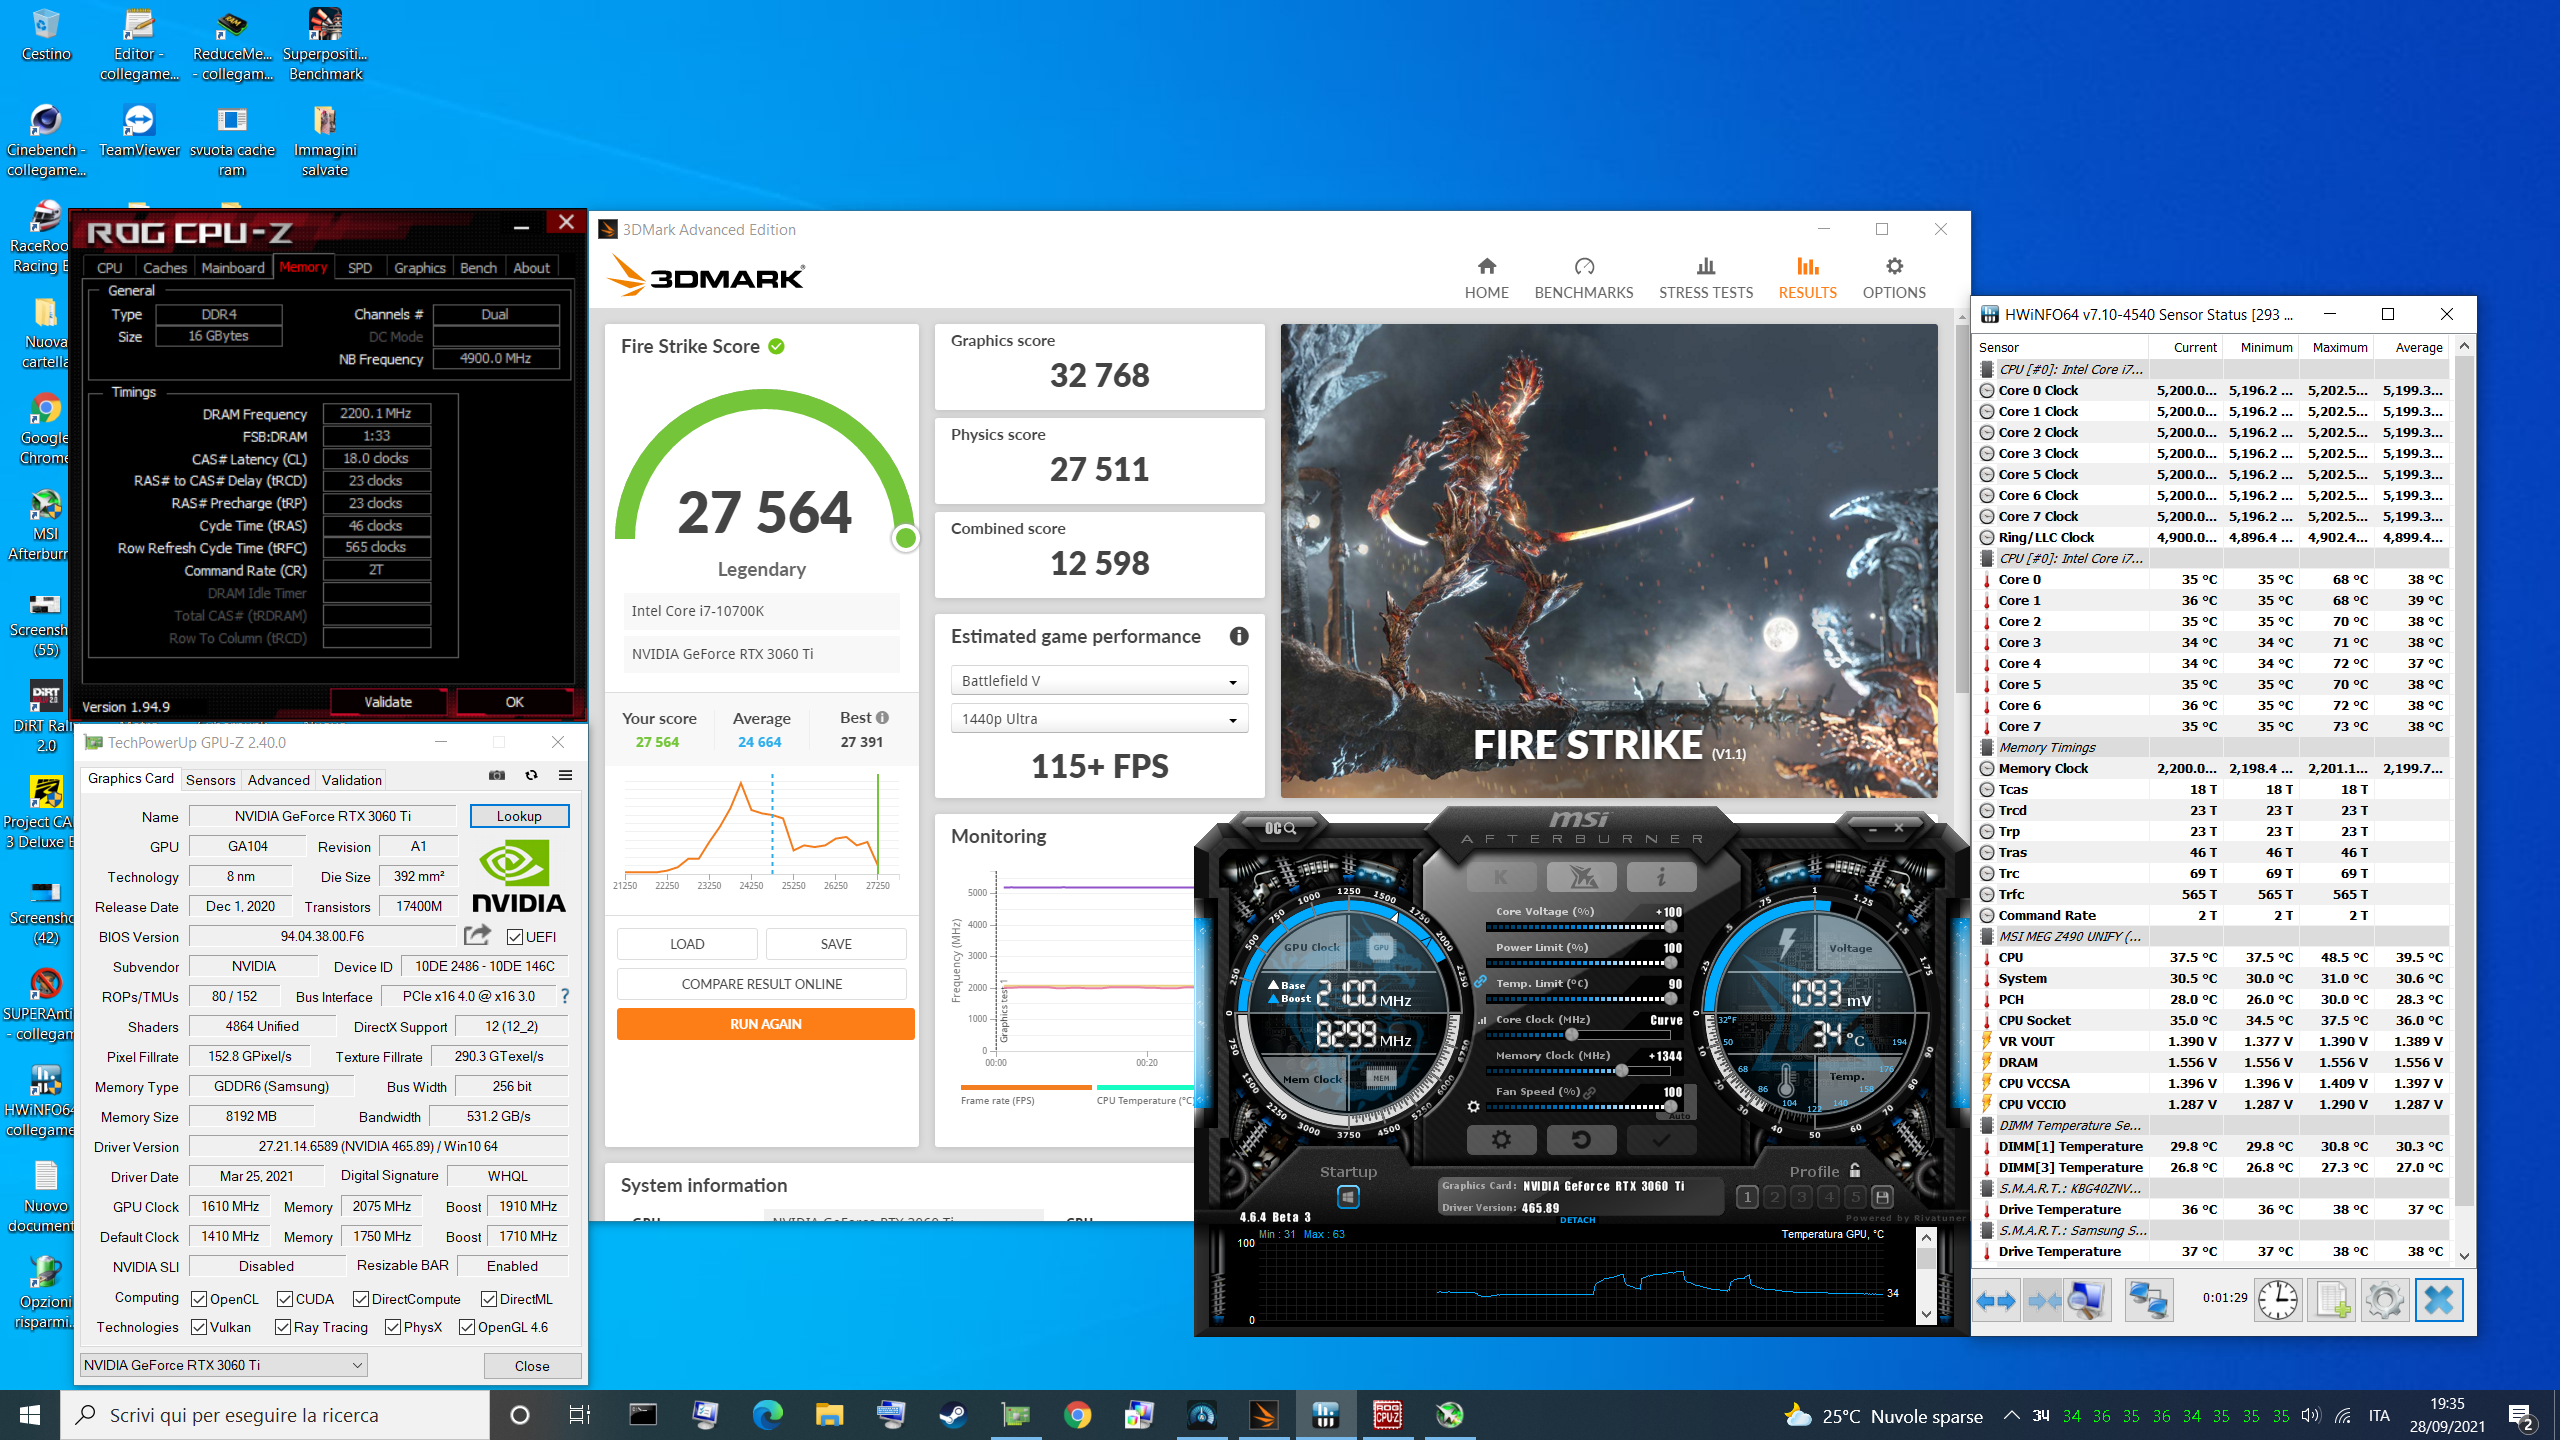Open BENCHMARKS section in 3DMark
Screen dimensions: 2560x1440
point(1583,277)
